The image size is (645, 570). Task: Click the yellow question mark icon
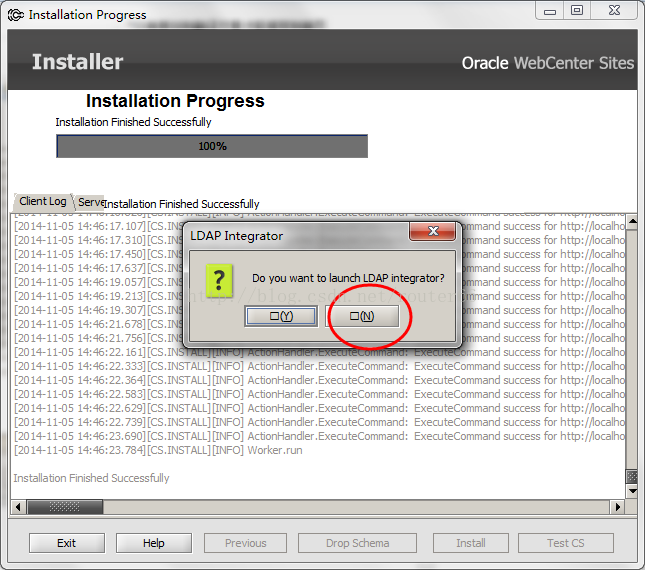coord(219,280)
